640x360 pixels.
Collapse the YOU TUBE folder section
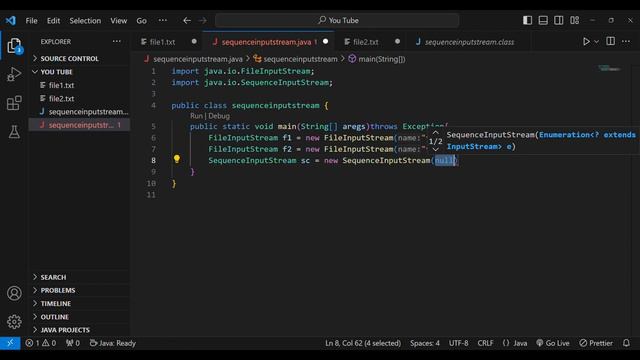point(80,72)
